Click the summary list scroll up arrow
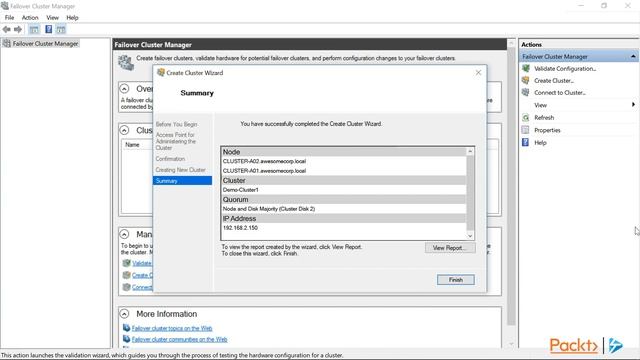This screenshot has width=640, height=360. (x=470, y=151)
